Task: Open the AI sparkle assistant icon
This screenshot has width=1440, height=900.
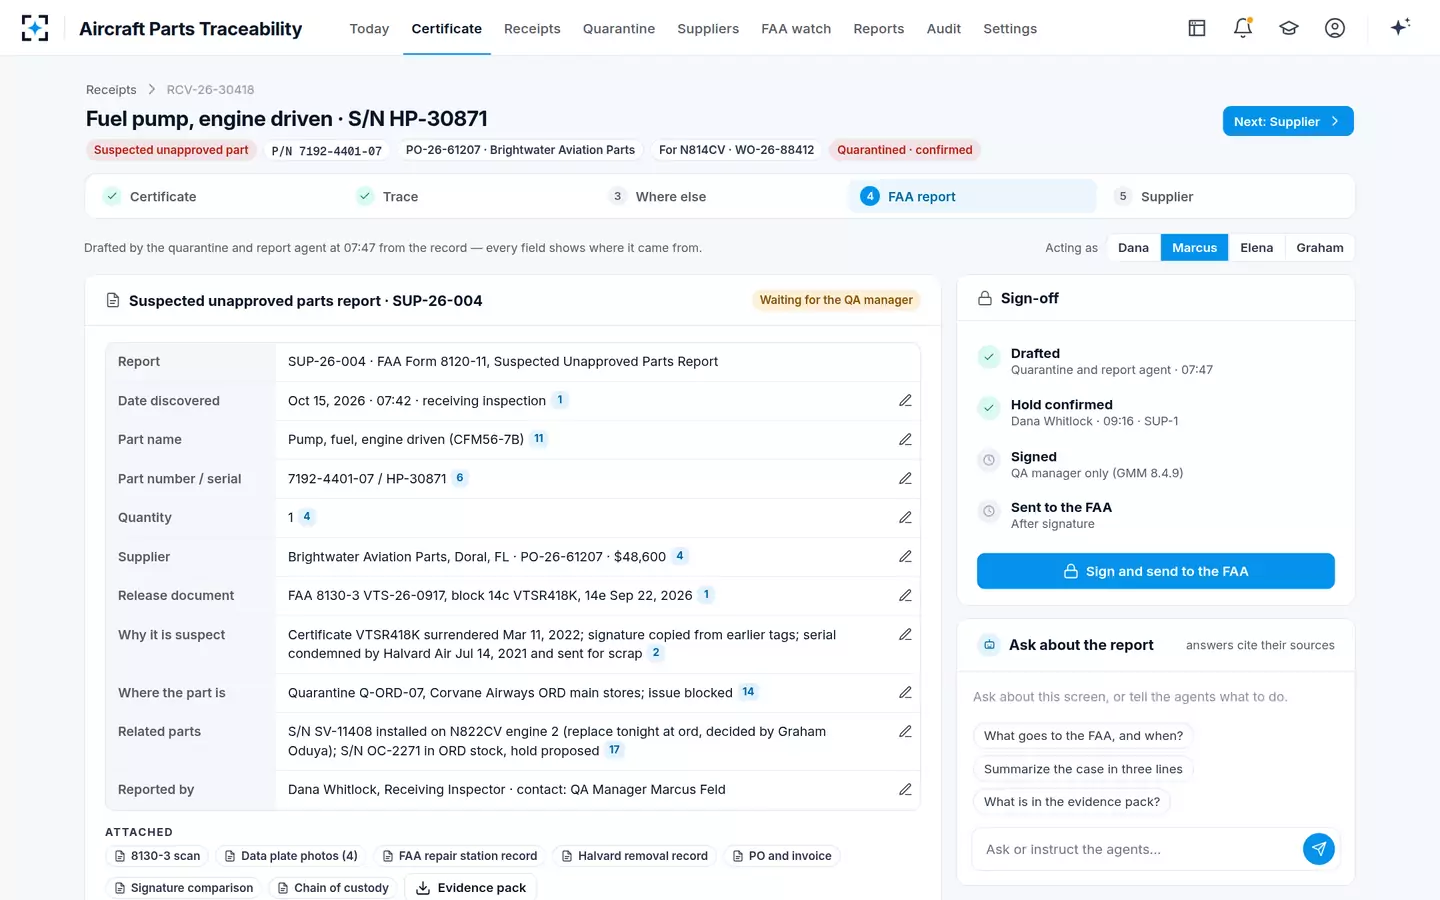Action: pyautogui.click(x=1400, y=27)
